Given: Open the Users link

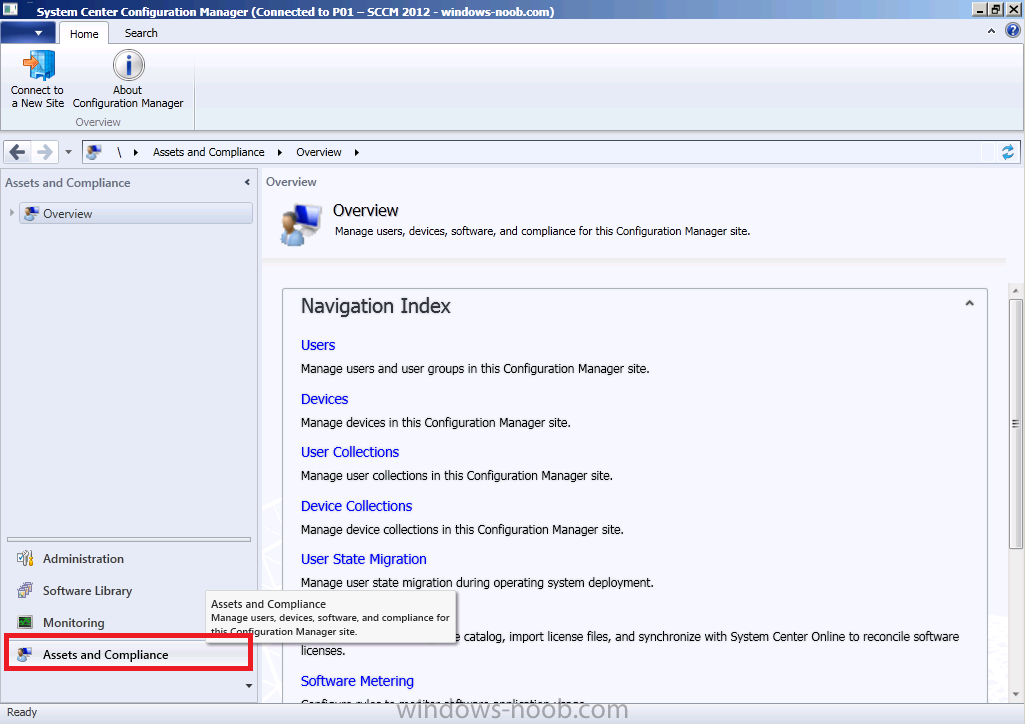Looking at the screenshot, I should click(318, 345).
